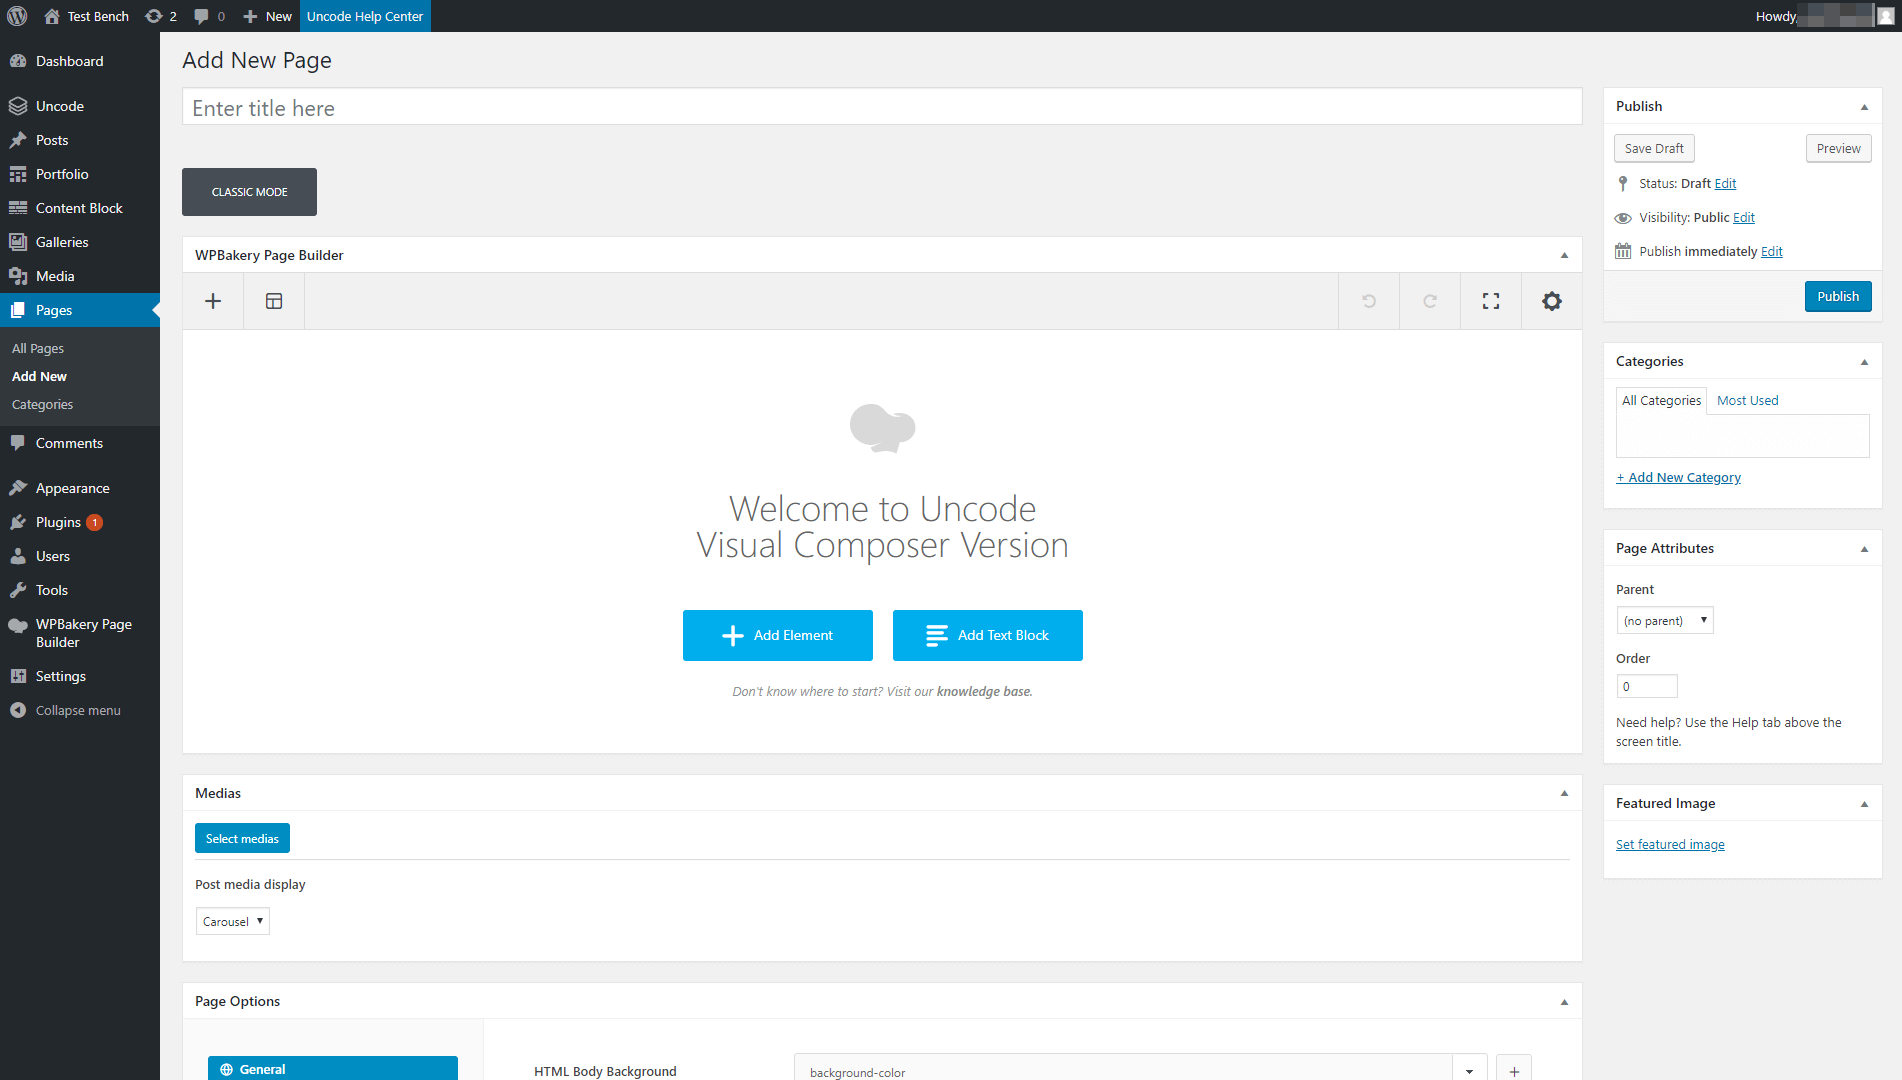Click the Order number field
This screenshot has height=1080, width=1902.
pos(1647,686)
